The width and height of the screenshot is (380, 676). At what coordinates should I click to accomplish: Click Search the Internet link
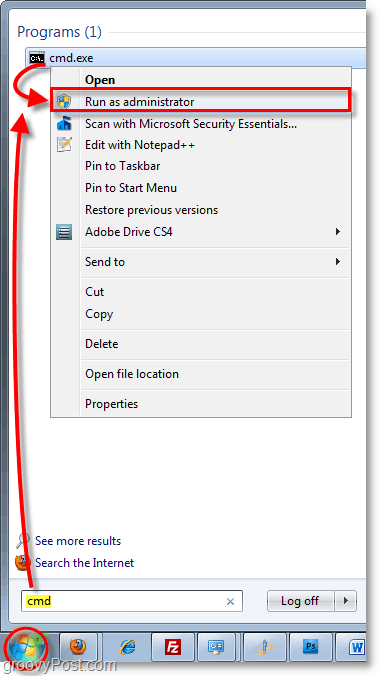pyautogui.click(x=85, y=563)
